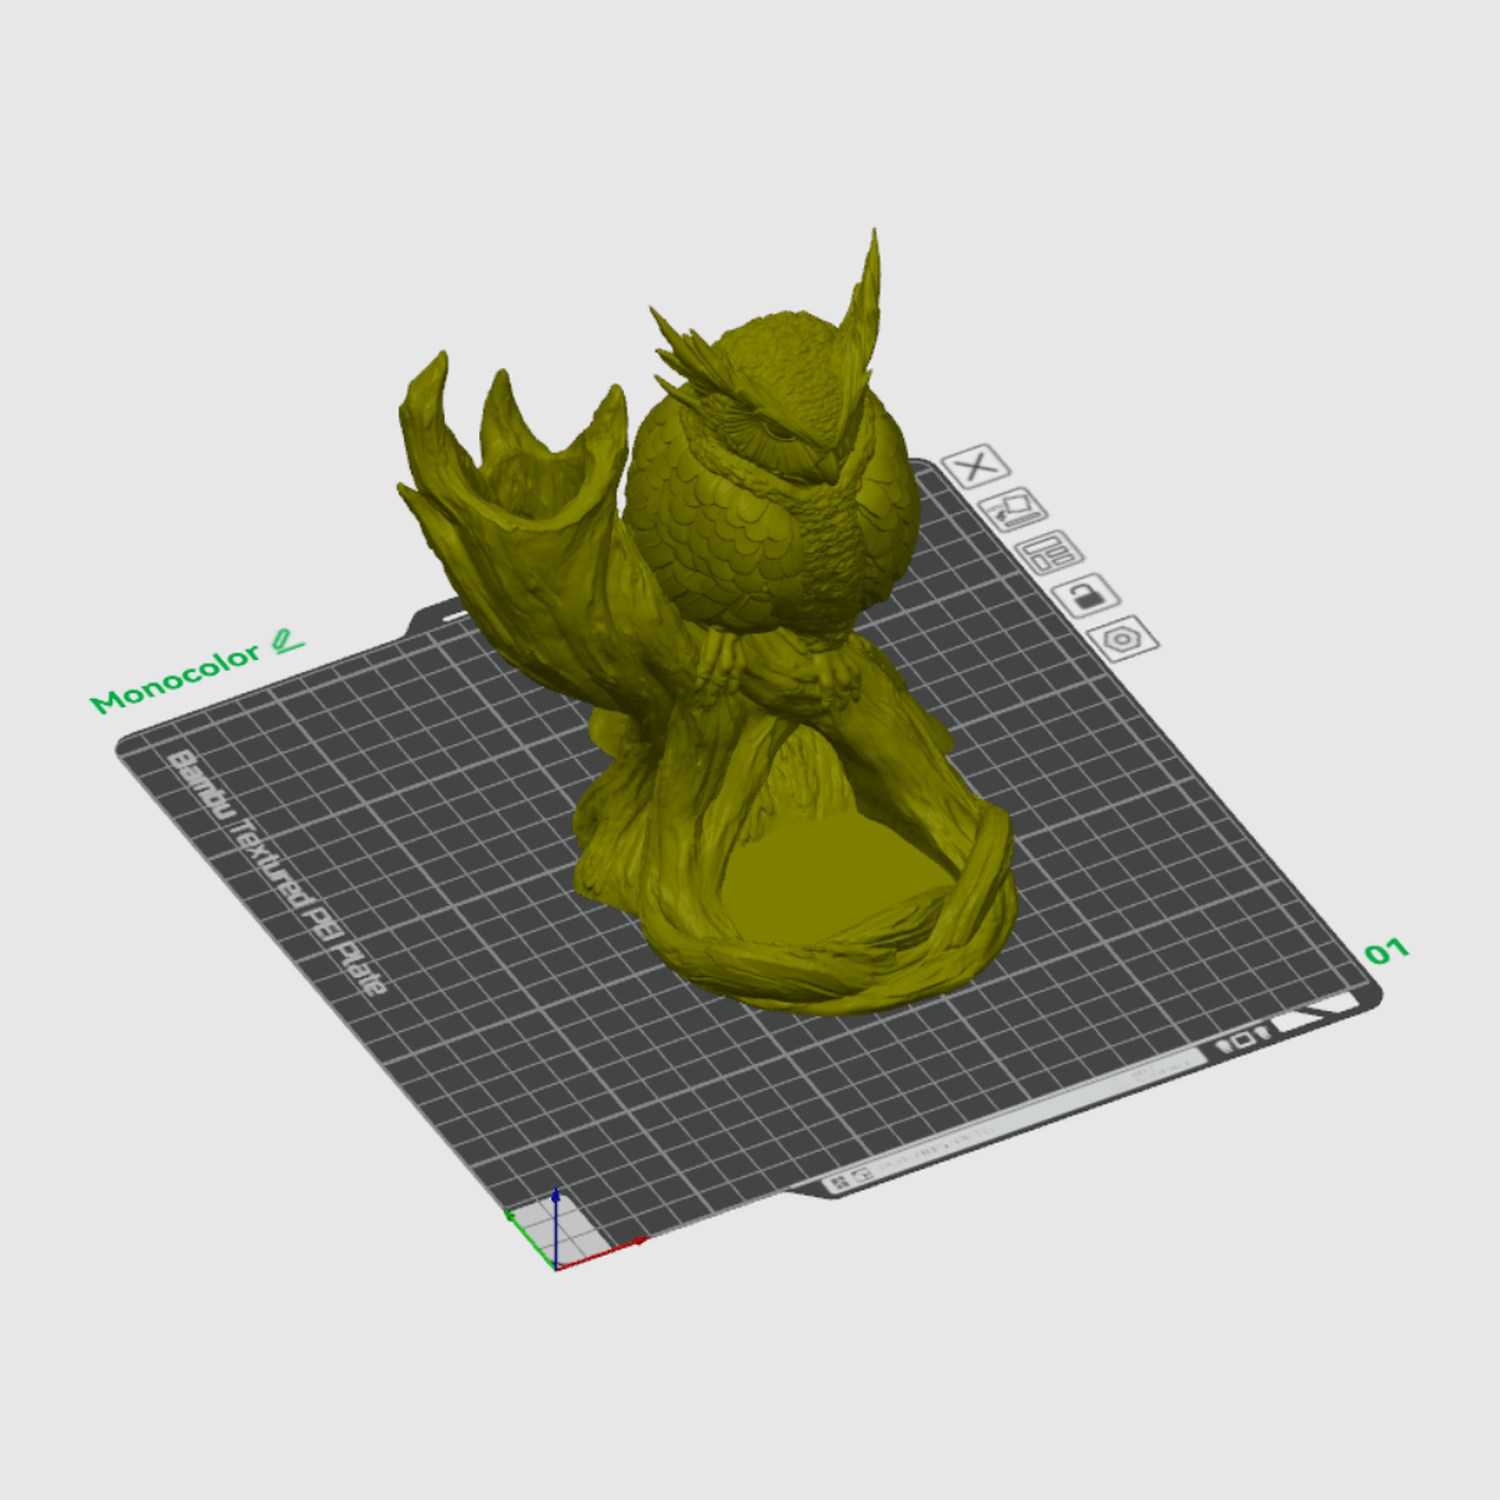Click the plate number 01
The height and width of the screenshot is (1500, 1500).
tap(1387, 951)
